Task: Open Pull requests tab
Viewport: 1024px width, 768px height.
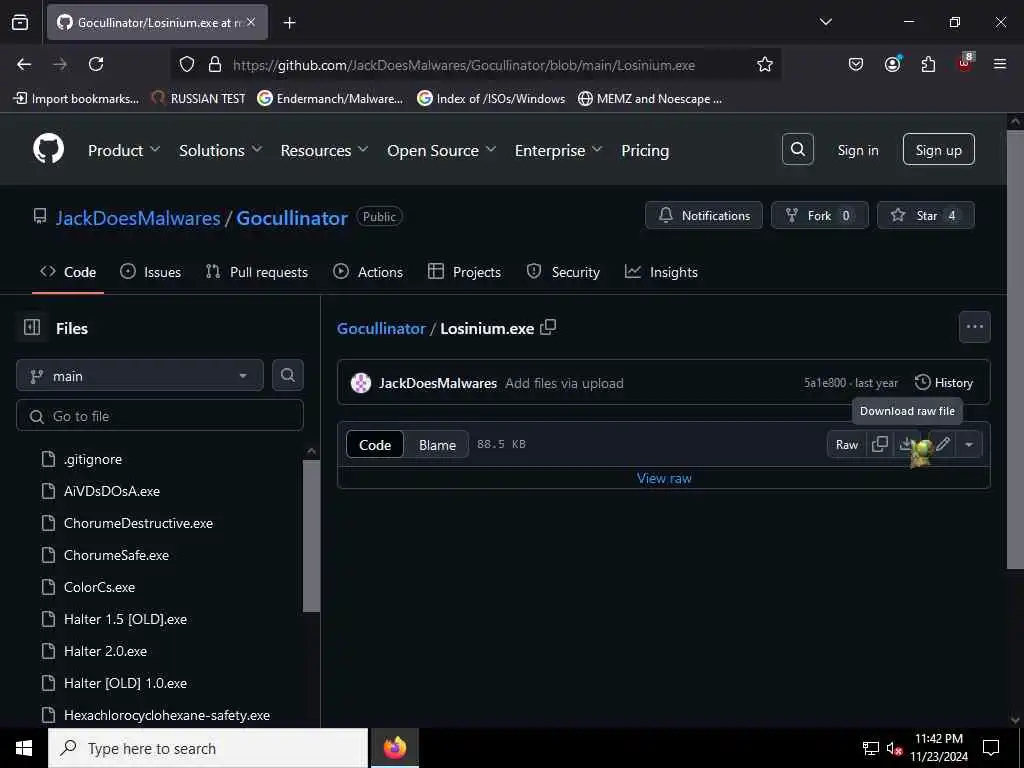Action: pyautogui.click(x=257, y=272)
